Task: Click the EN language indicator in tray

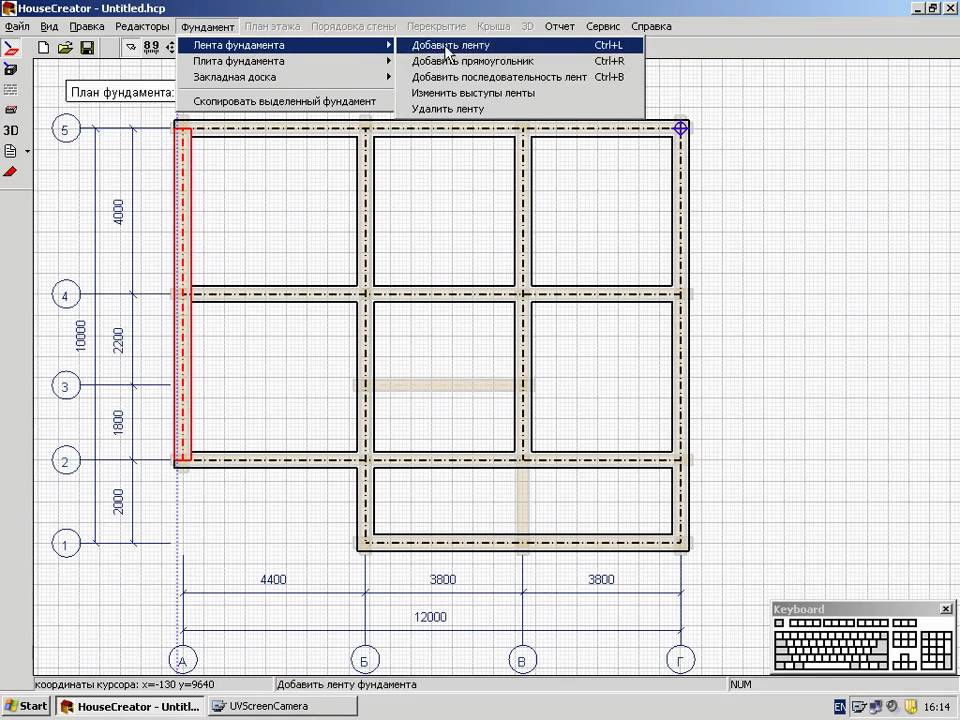Action: point(840,707)
